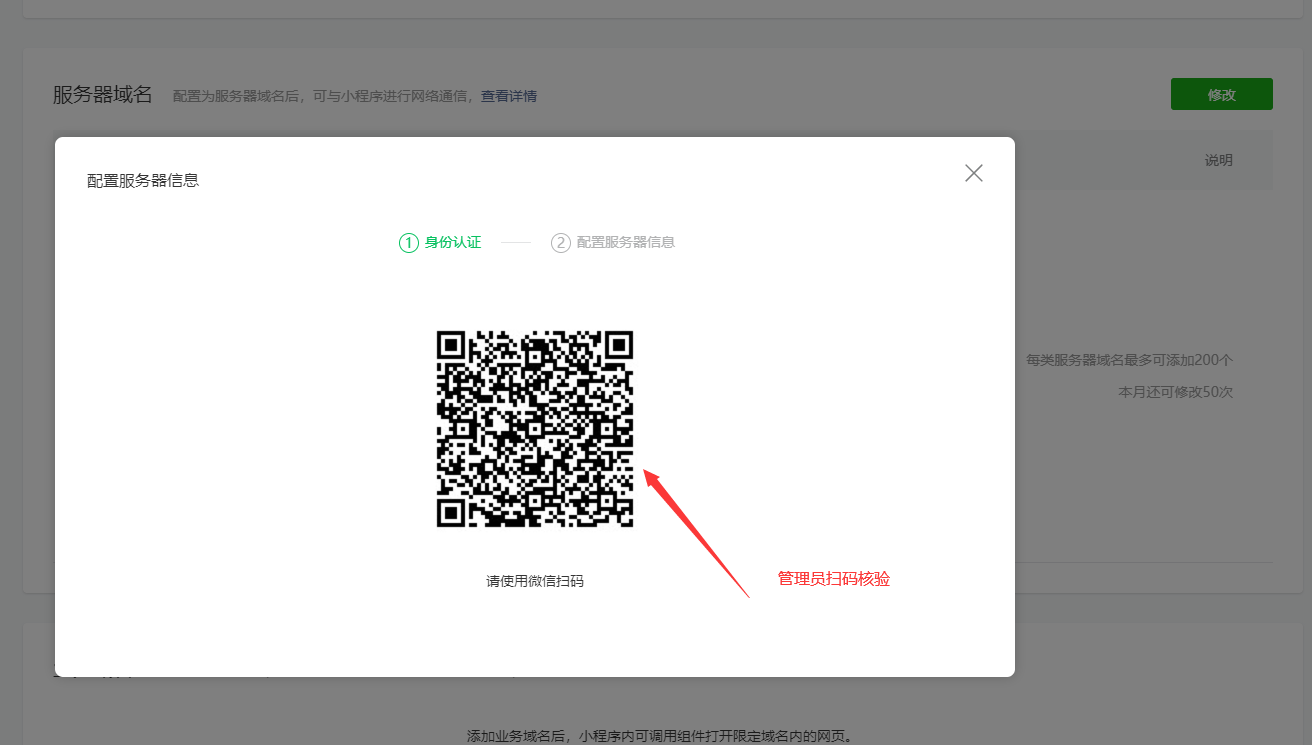Close the 配置服务器信息 dialog
This screenshot has height=745, width=1312.
tap(973, 173)
